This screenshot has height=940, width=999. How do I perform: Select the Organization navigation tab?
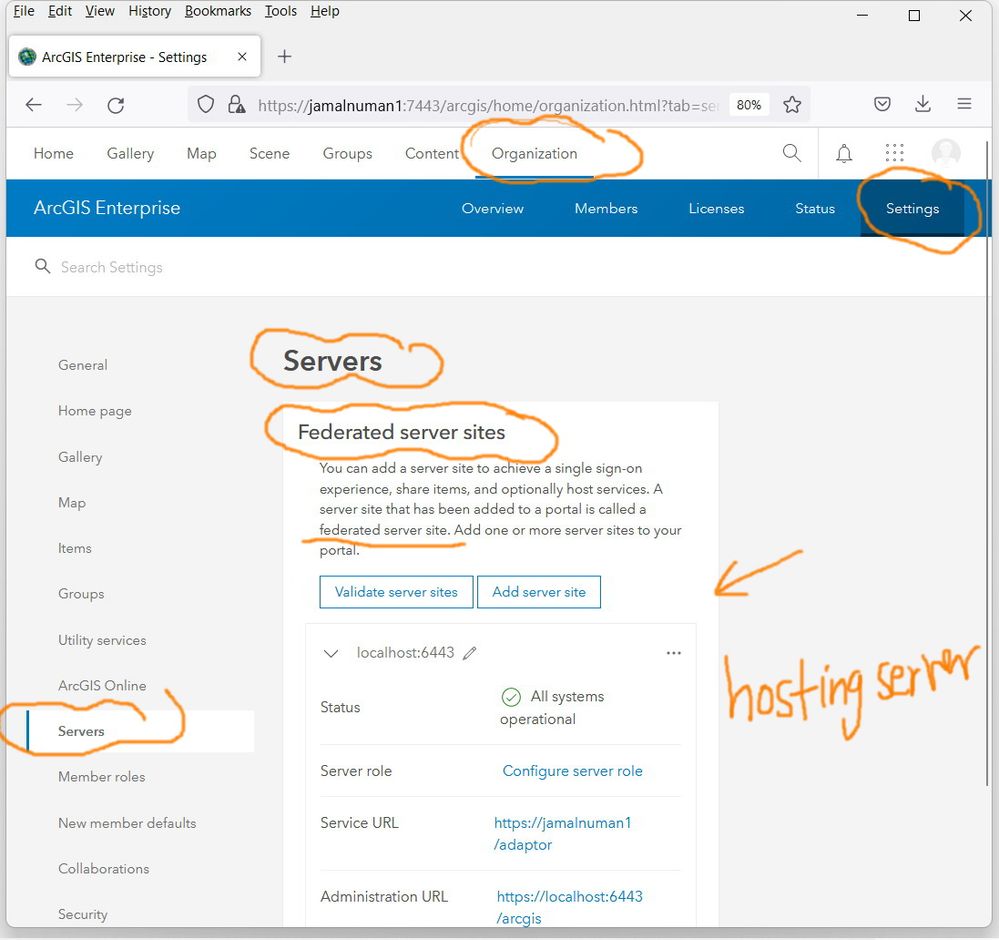(535, 154)
